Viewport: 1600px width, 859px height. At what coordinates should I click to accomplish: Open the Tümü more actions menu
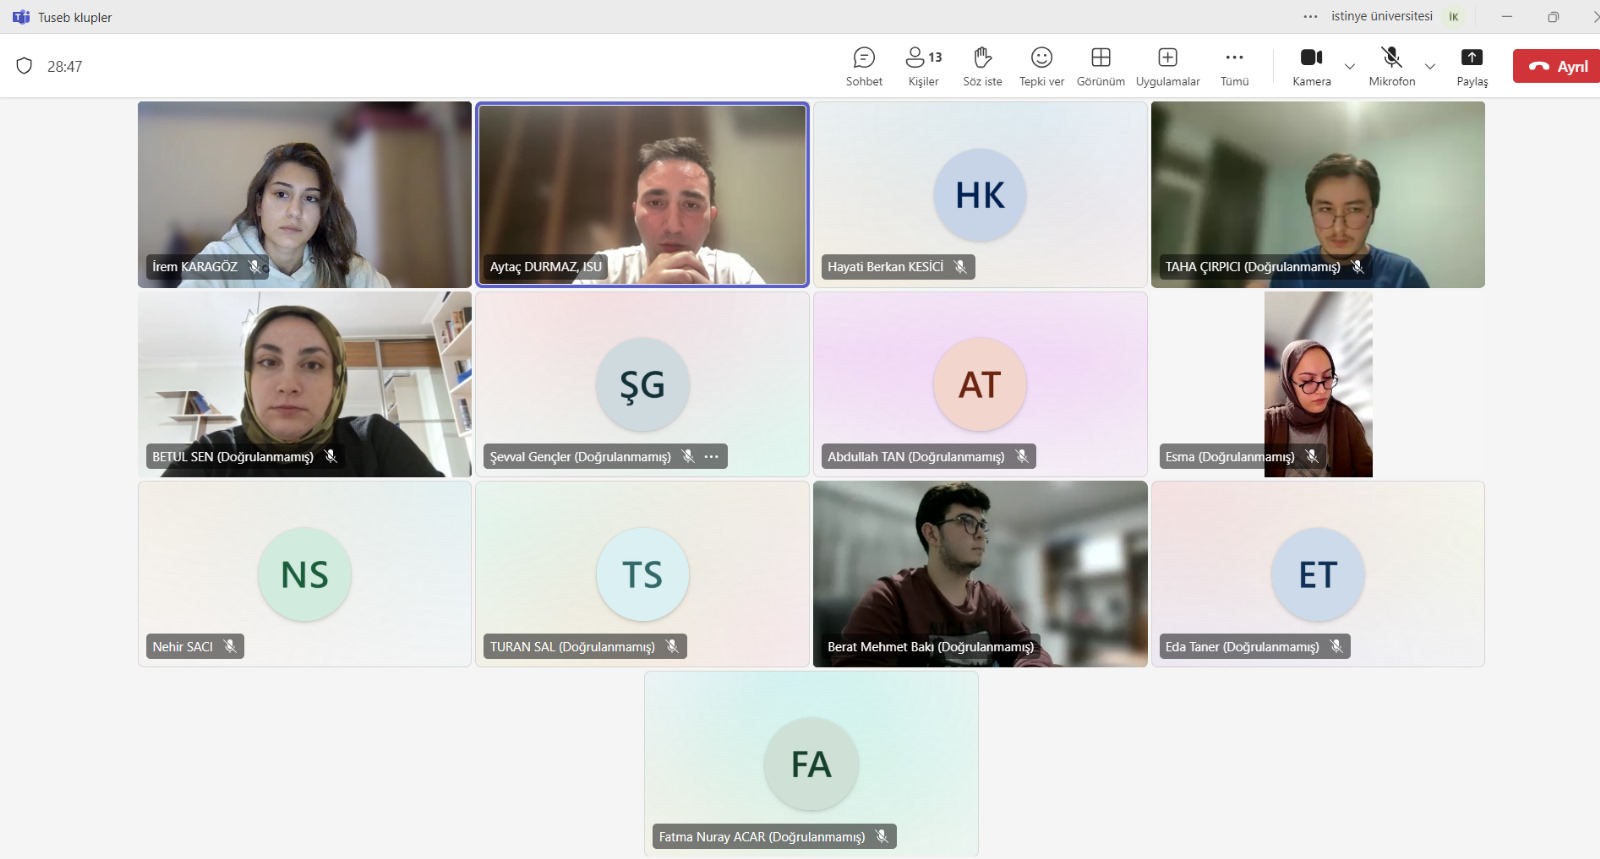point(1234,66)
